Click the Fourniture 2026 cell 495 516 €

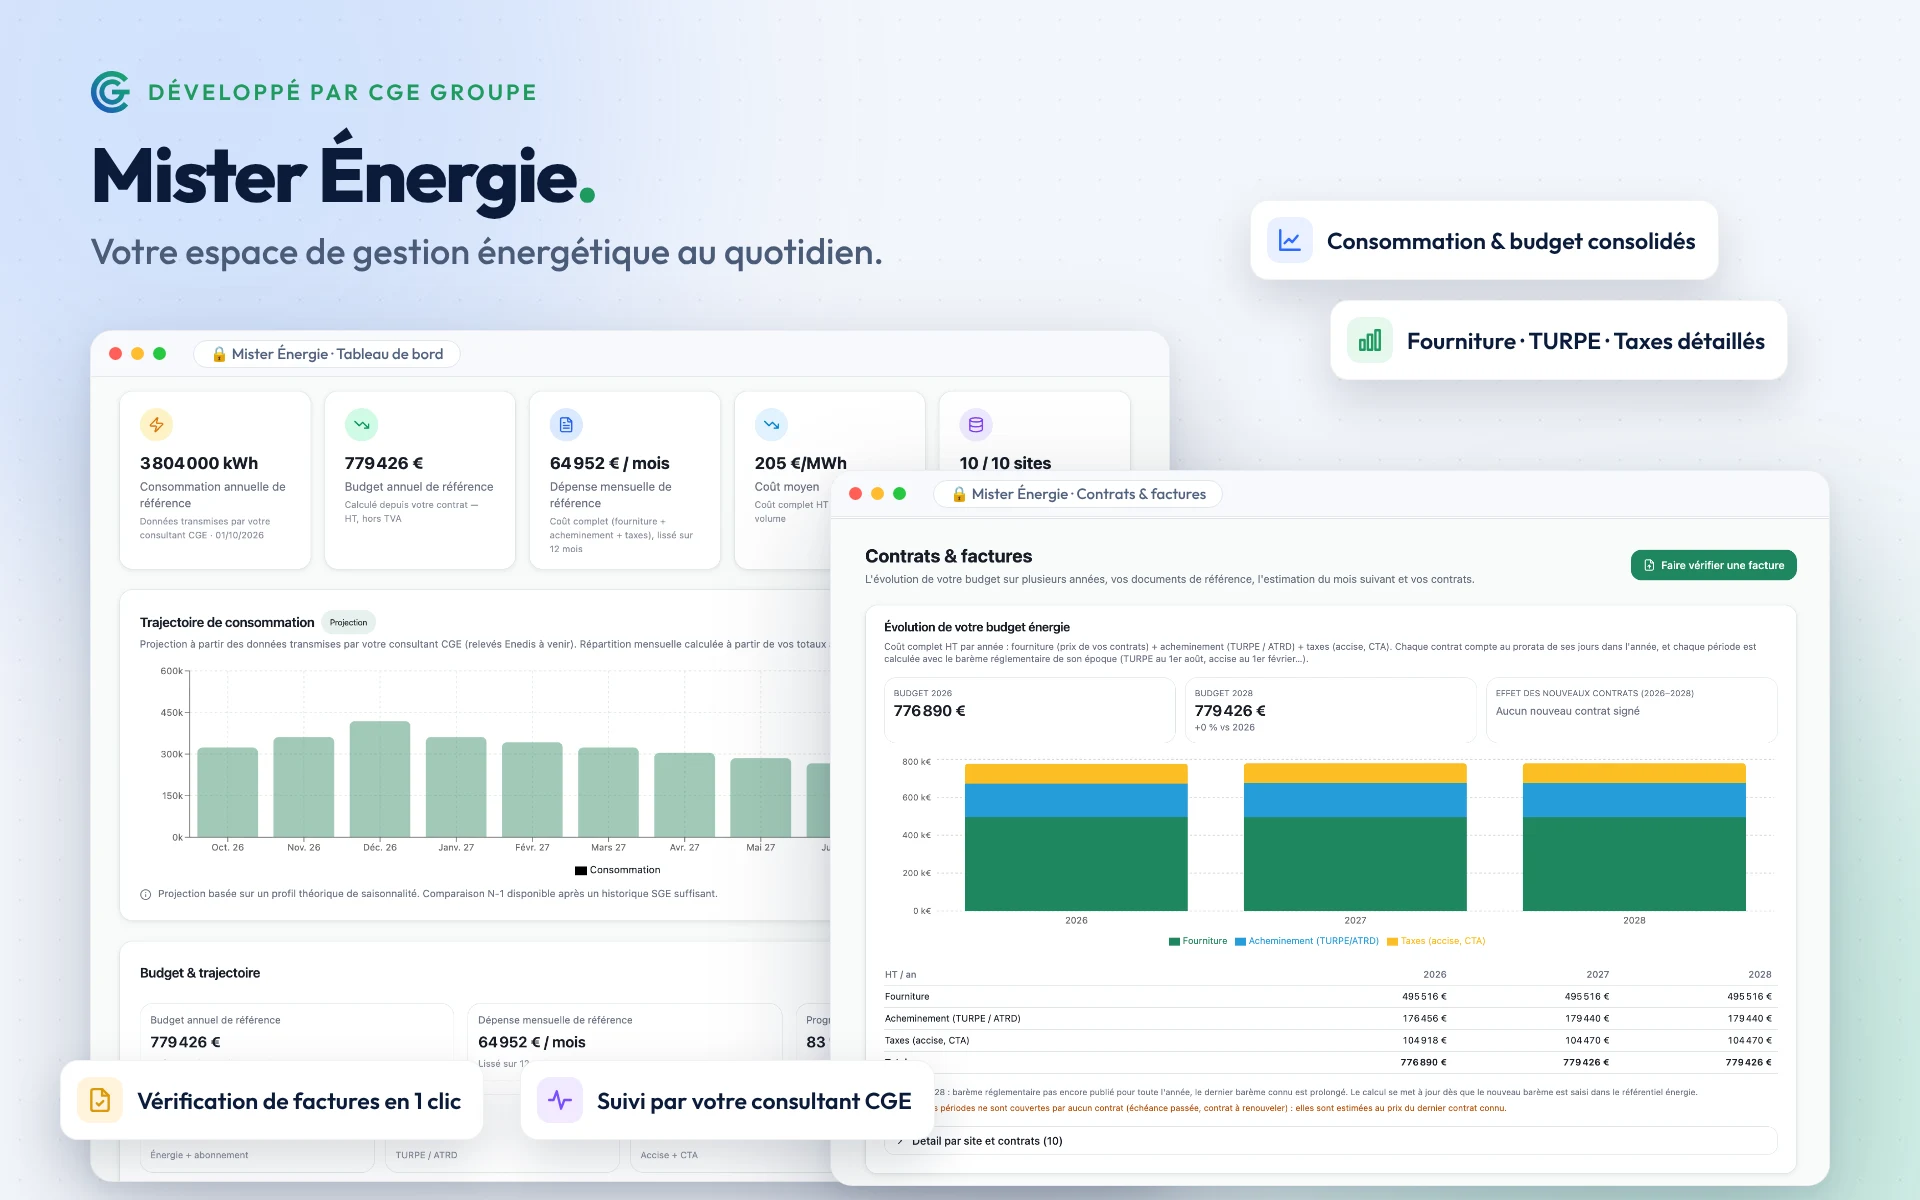(x=1424, y=997)
